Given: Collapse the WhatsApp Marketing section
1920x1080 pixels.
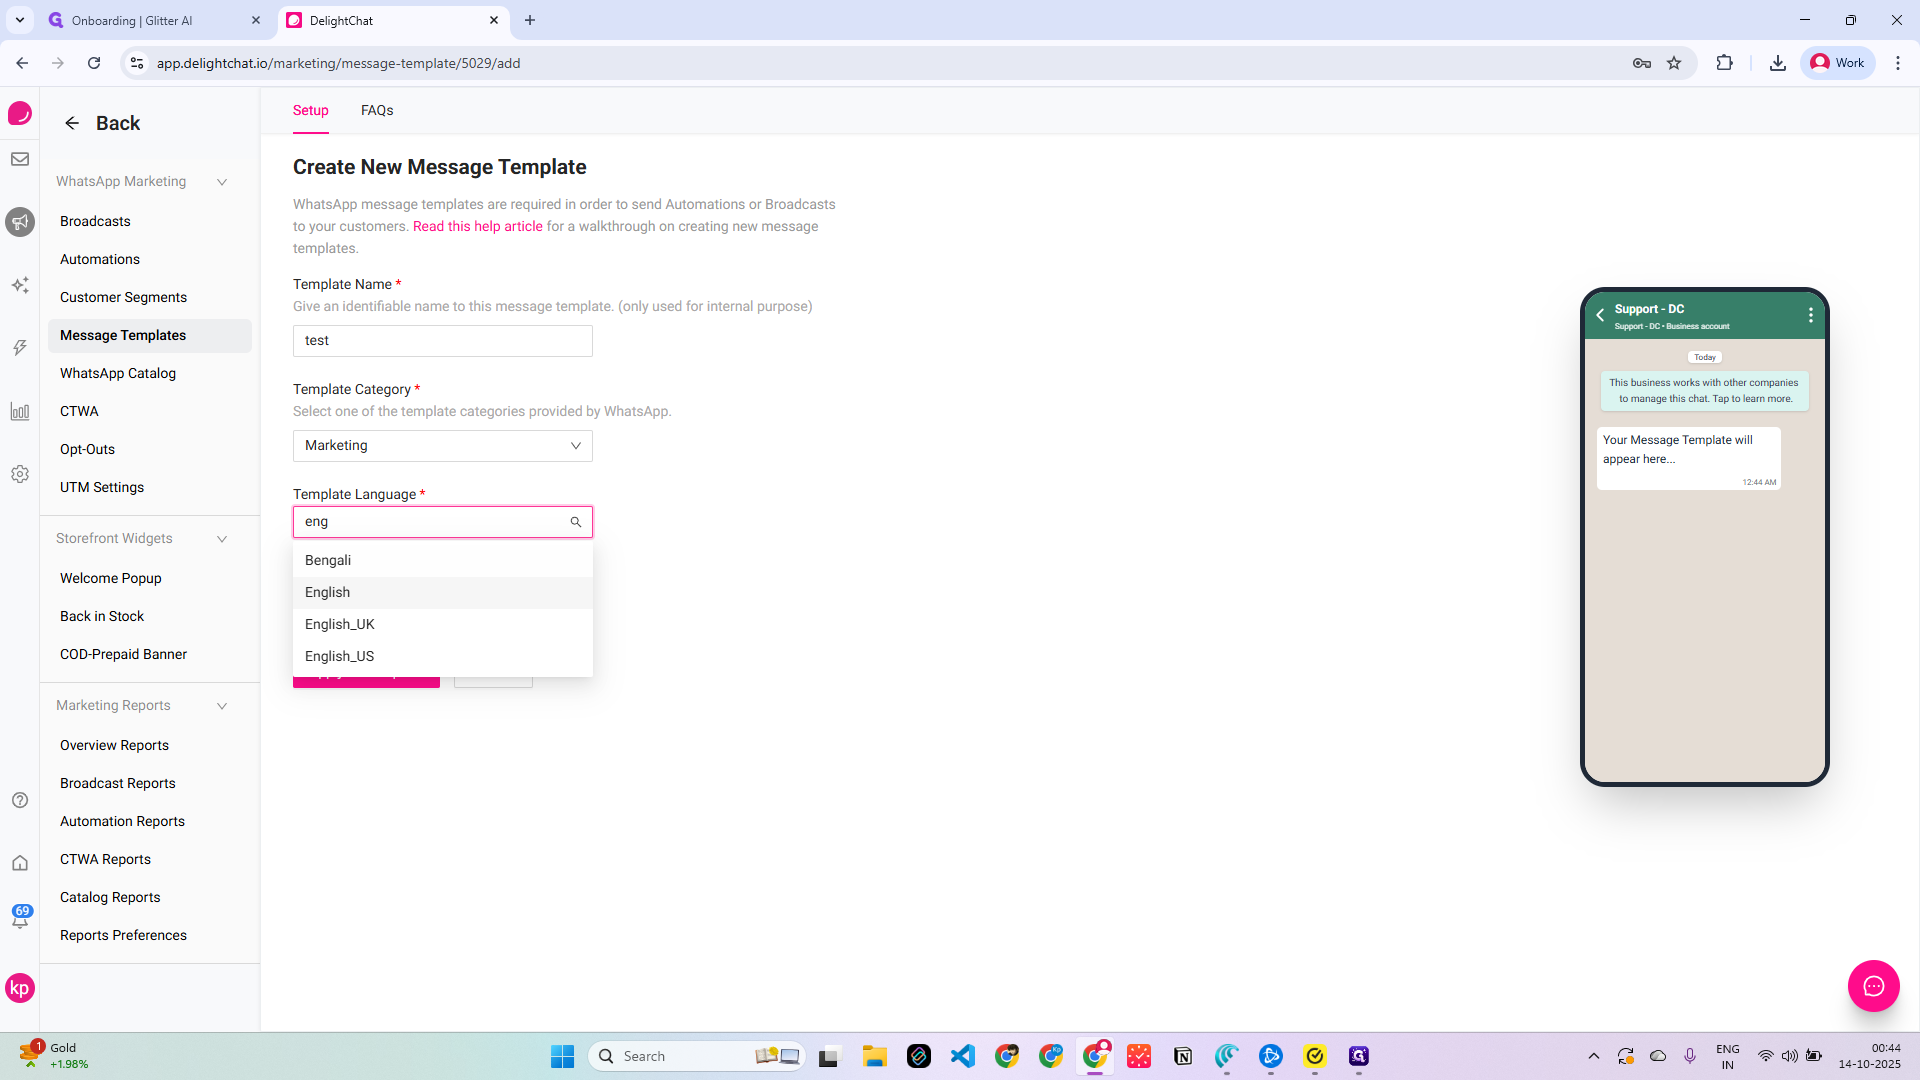Looking at the screenshot, I should point(222,182).
